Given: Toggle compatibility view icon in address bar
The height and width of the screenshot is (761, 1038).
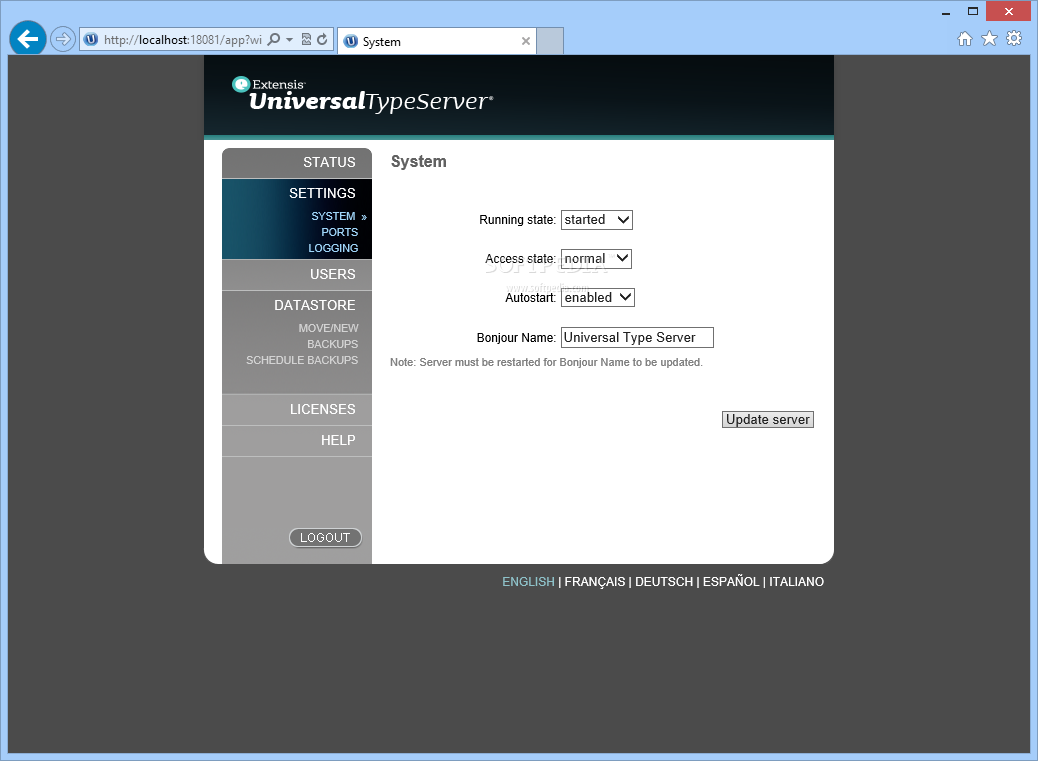Looking at the screenshot, I should (x=307, y=40).
